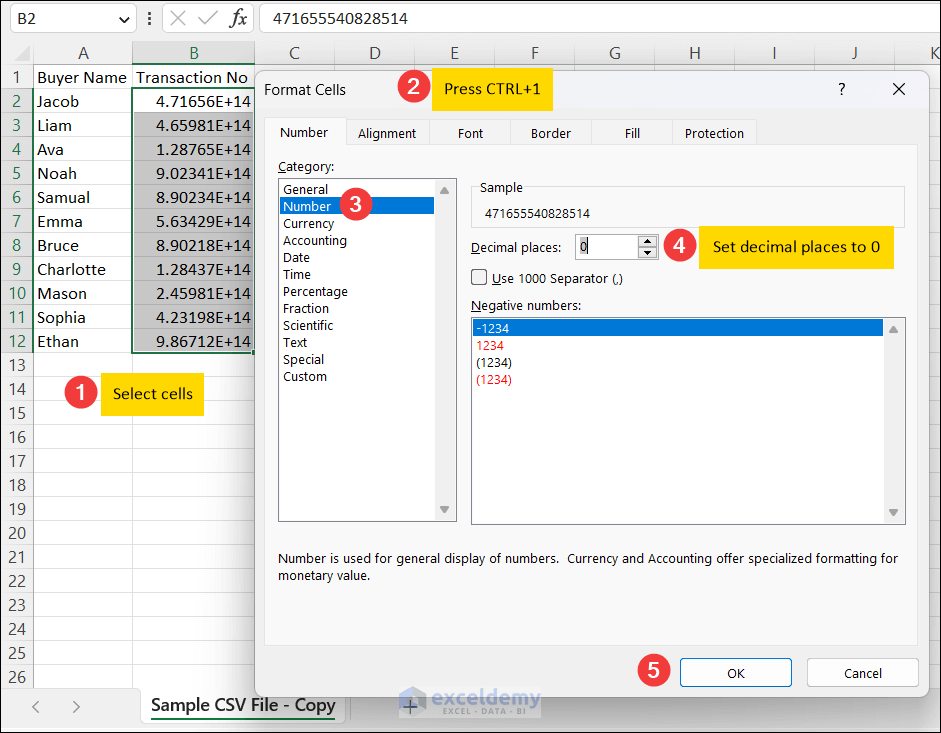Select the Protection tab

(714, 132)
